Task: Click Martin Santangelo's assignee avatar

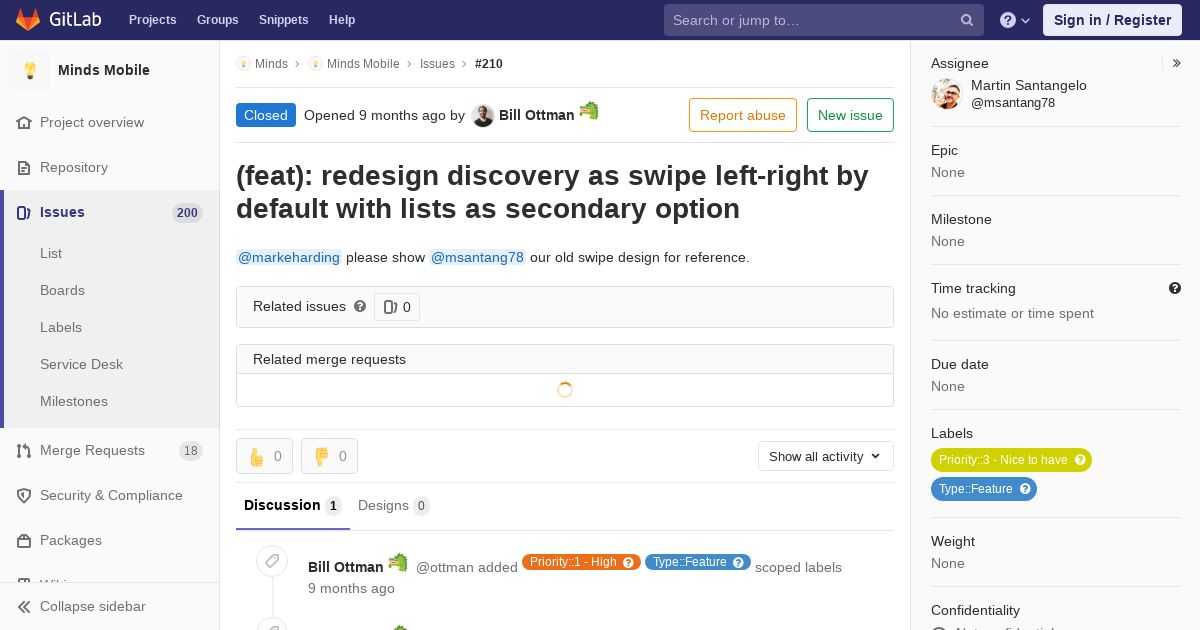Action: click(x=946, y=94)
